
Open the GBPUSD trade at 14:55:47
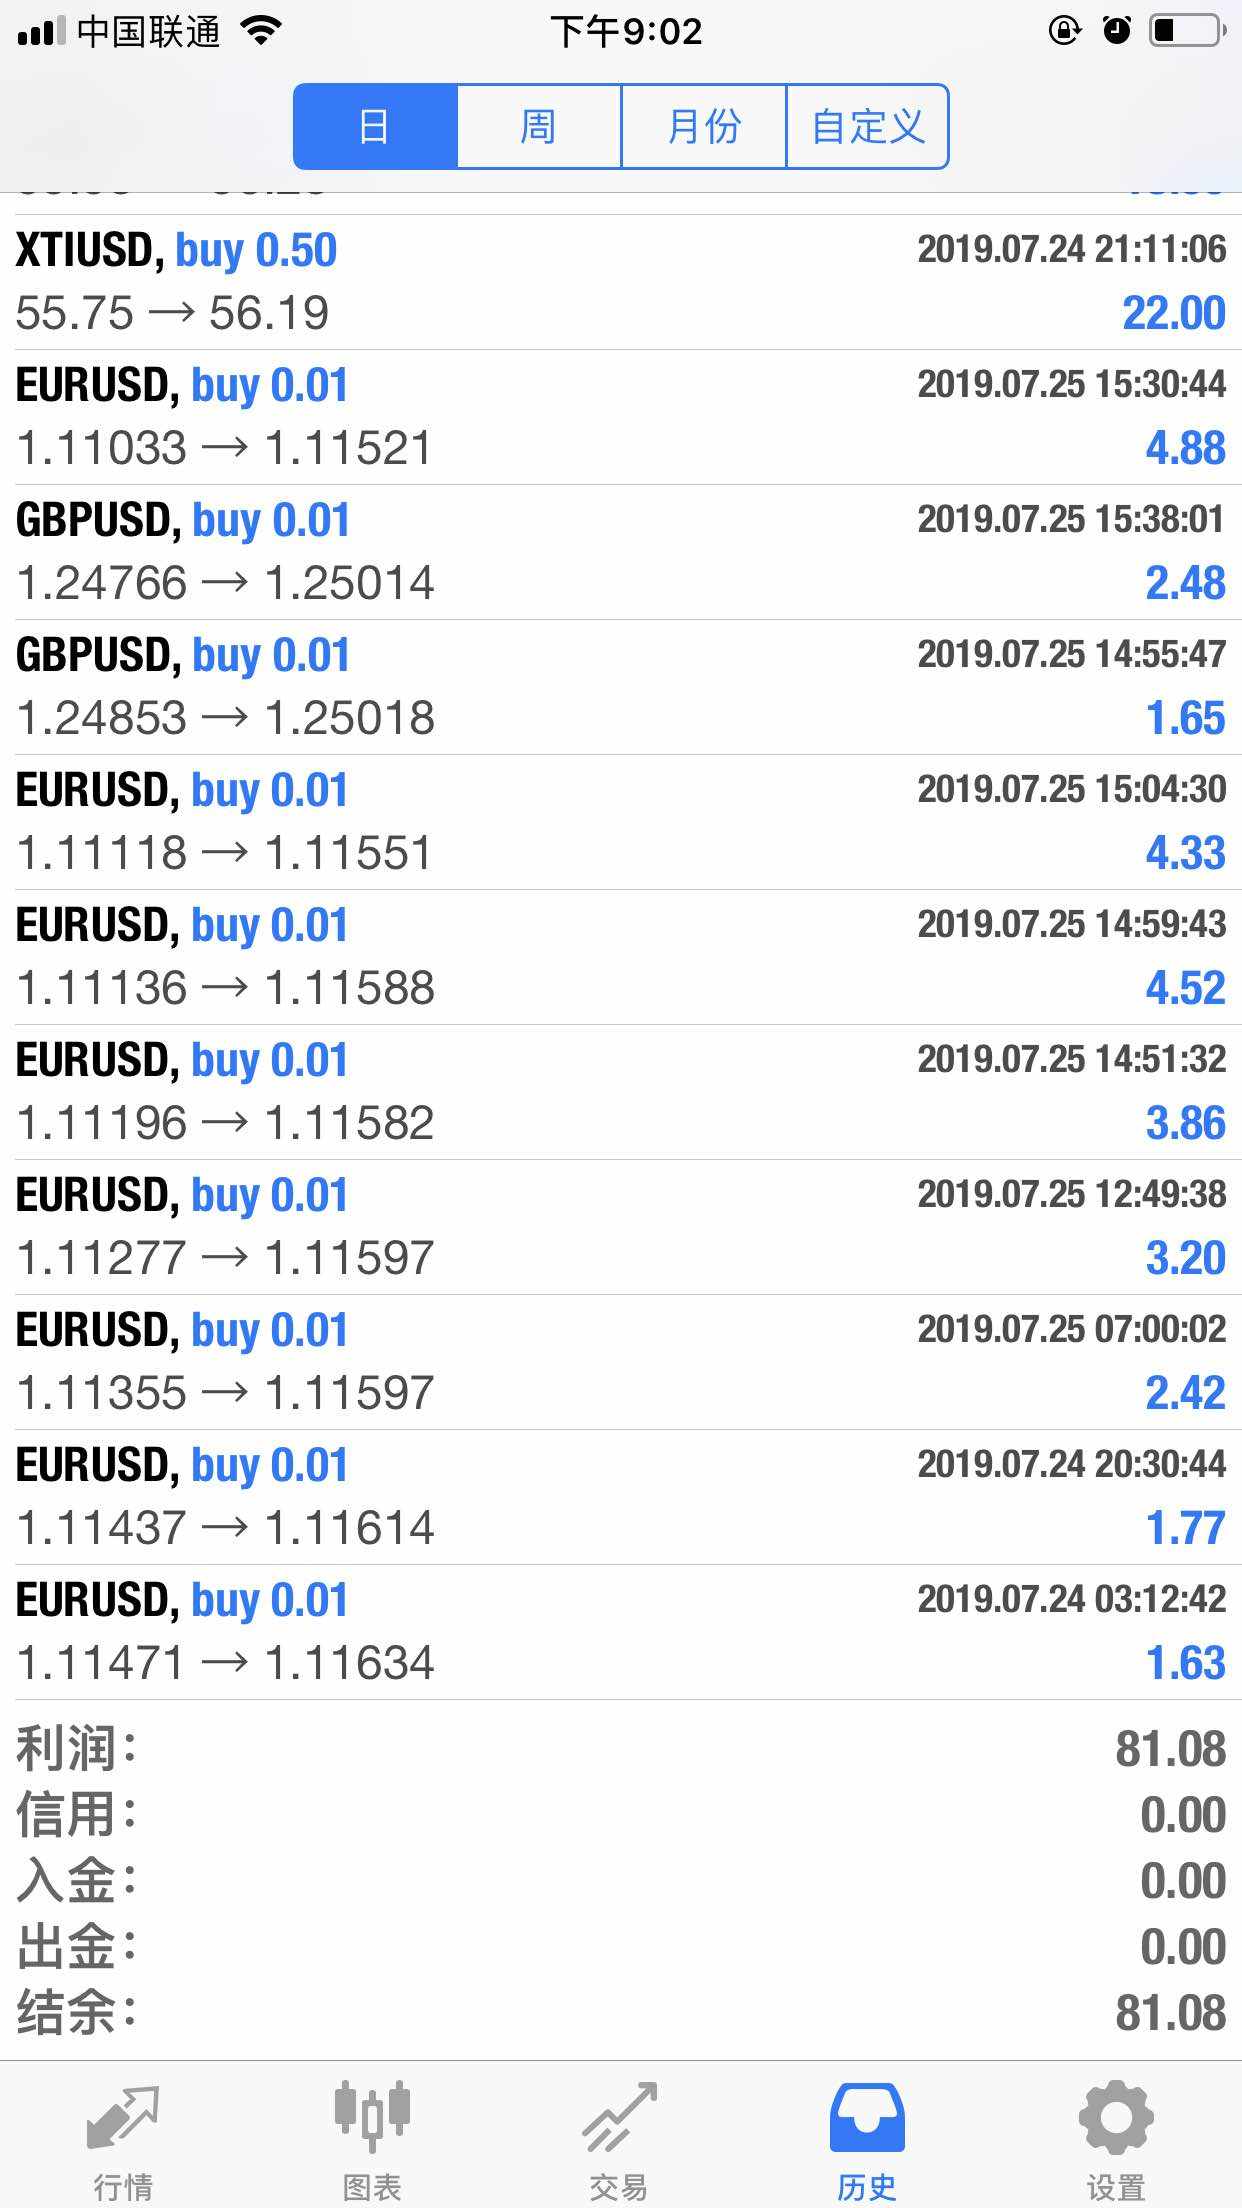click(621, 687)
